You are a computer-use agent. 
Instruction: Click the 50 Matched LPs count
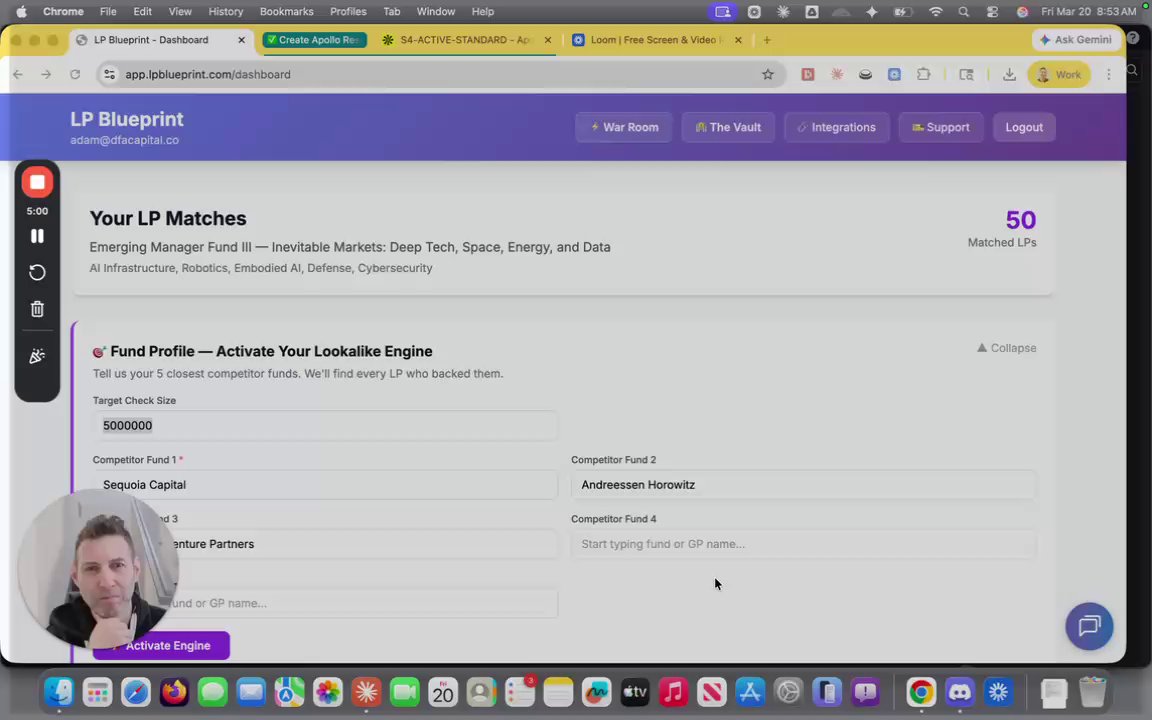coord(1020,220)
